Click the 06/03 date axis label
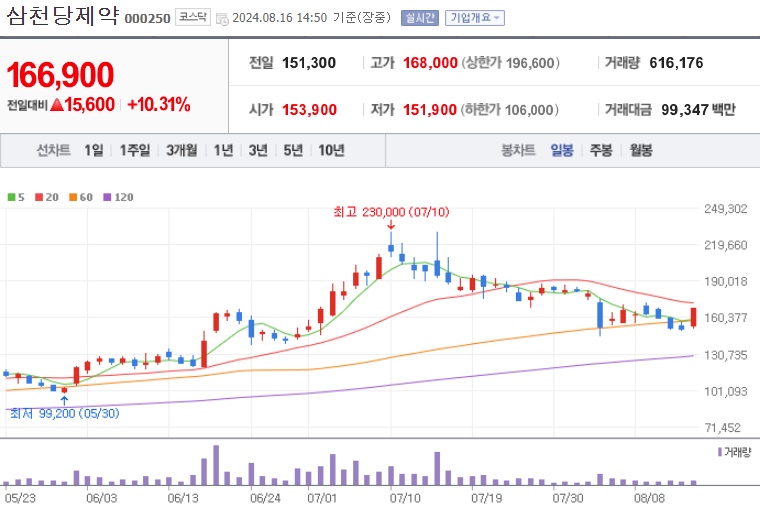The image size is (760, 510). (x=102, y=498)
